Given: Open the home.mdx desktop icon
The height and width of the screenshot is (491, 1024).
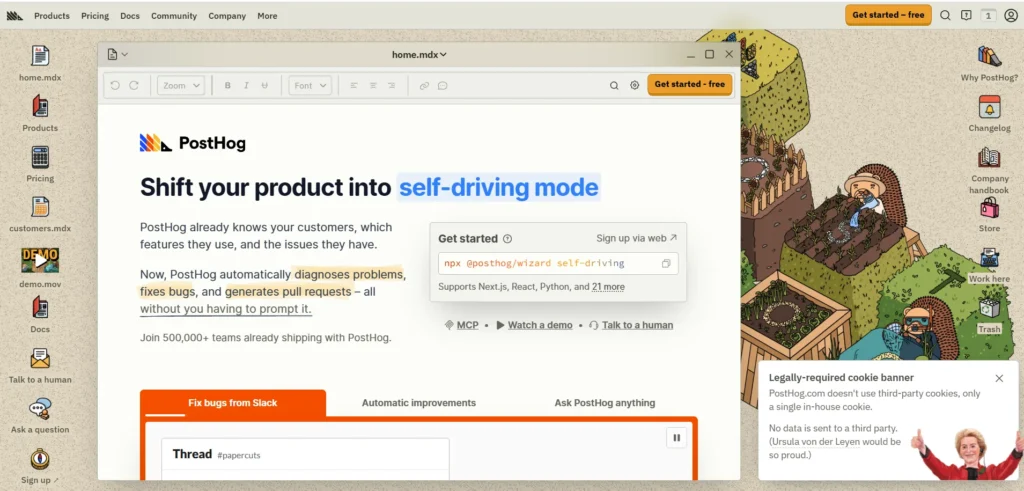Looking at the screenshot, I should [40, 56].
